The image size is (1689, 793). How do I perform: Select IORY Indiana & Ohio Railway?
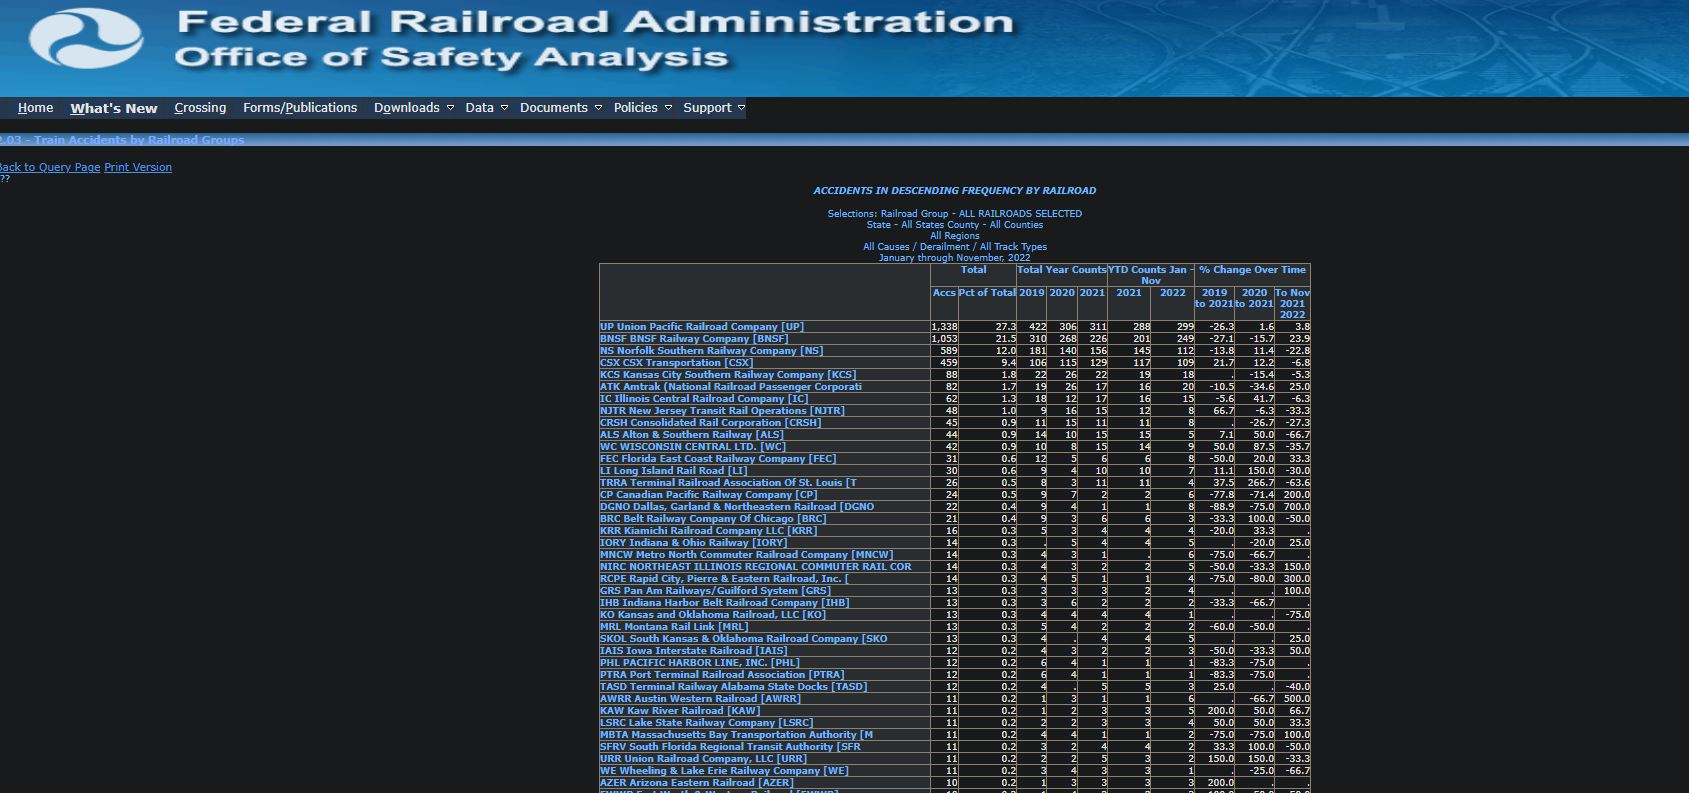694,543
